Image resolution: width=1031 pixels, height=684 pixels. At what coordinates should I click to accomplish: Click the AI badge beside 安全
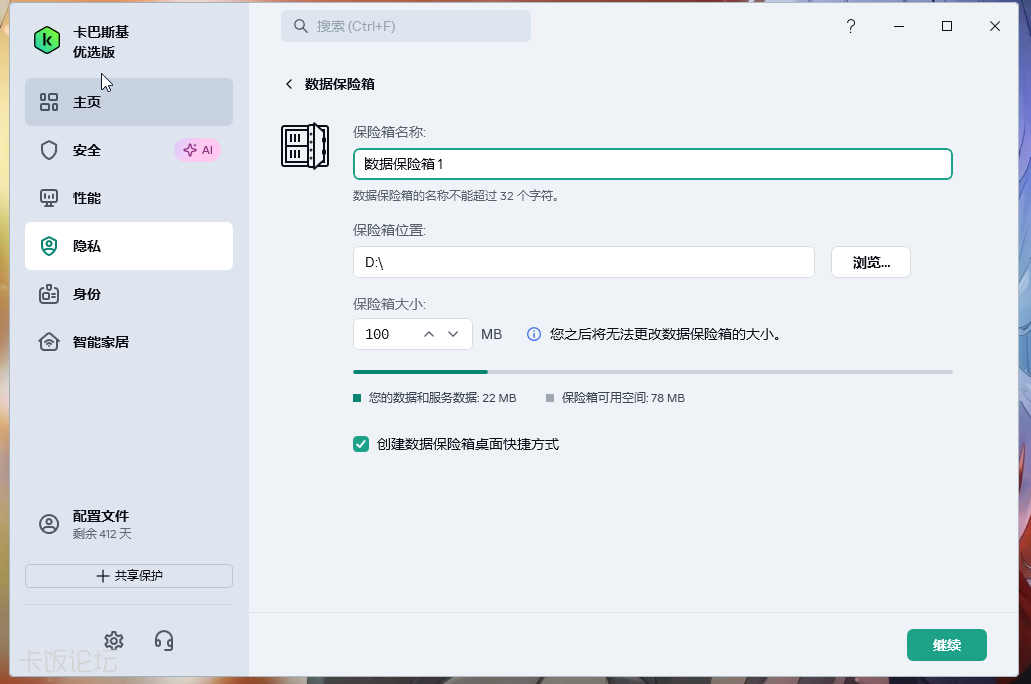click(198, 150)
